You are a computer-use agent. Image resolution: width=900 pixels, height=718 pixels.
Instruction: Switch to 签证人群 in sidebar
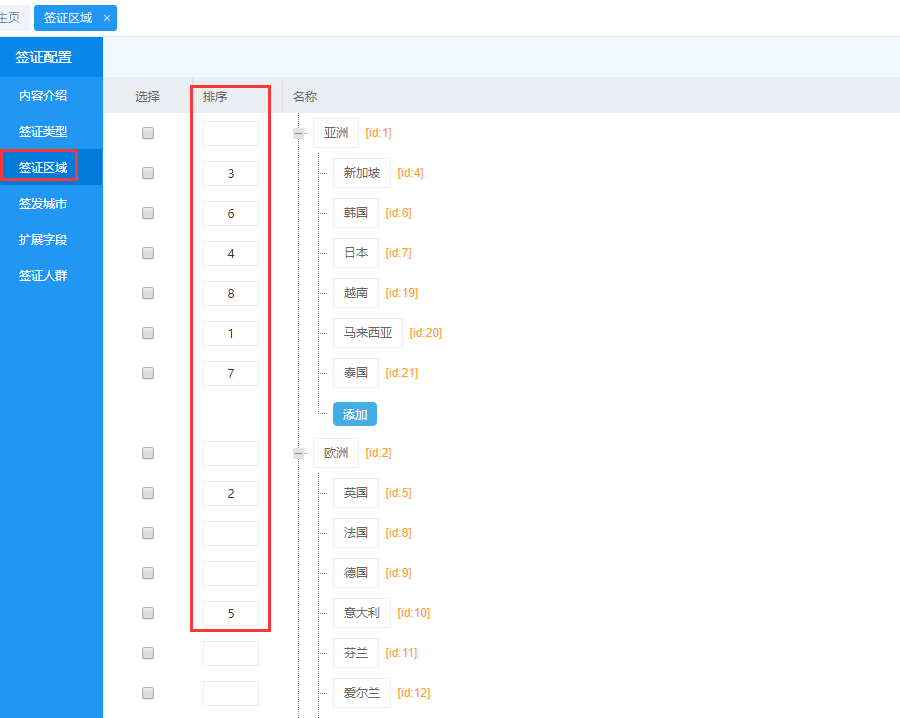[43, 276]
